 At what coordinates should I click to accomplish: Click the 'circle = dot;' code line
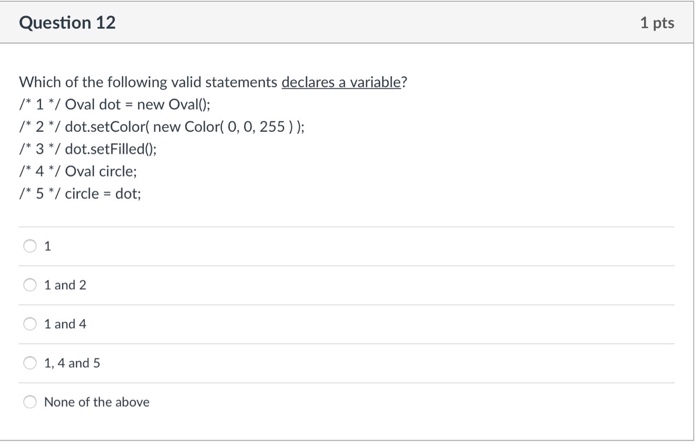coord(103,193)
